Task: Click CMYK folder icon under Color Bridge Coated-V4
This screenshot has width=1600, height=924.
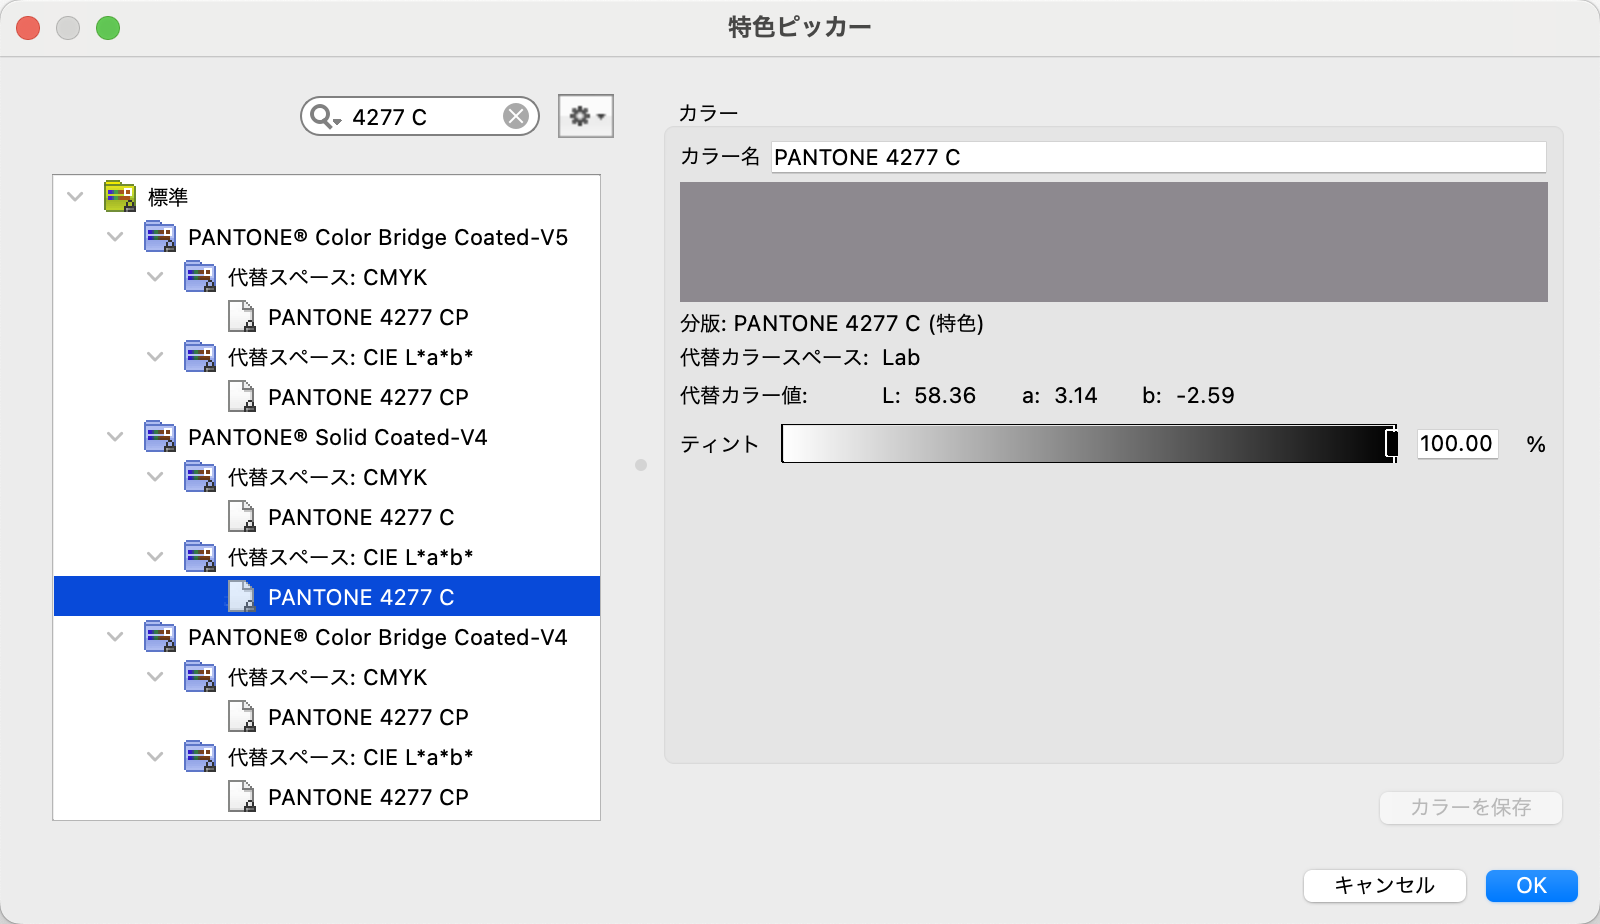Action: 200,676
